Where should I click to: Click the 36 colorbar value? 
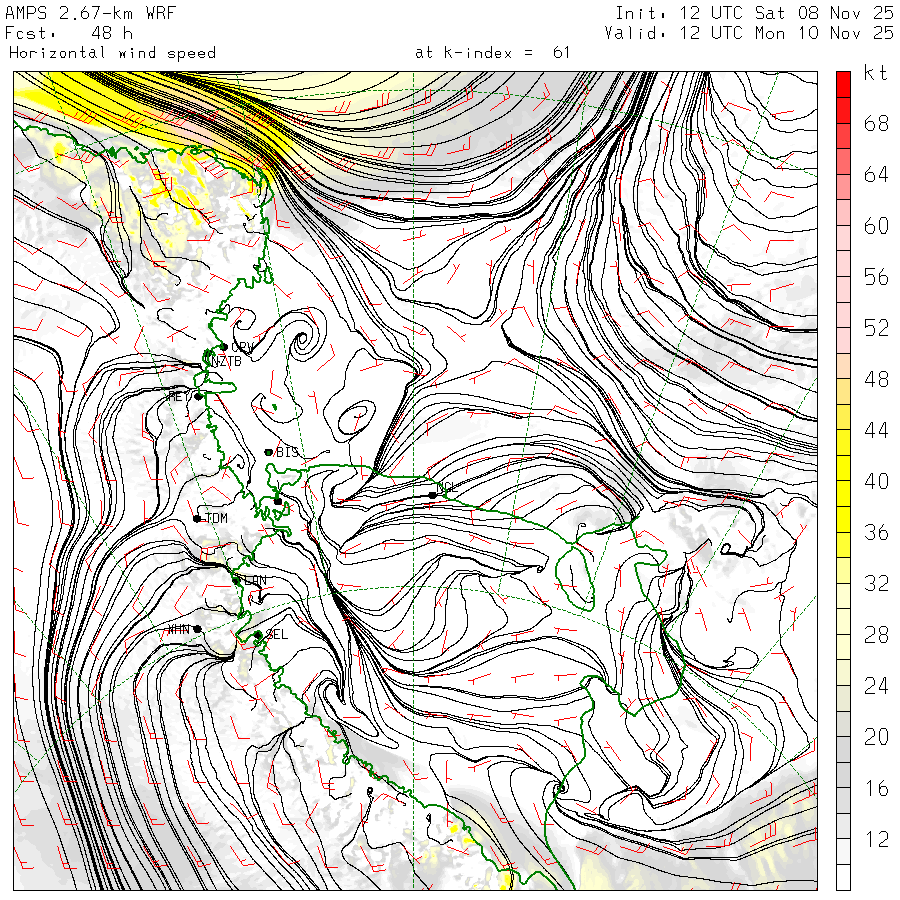pos(876,532)
